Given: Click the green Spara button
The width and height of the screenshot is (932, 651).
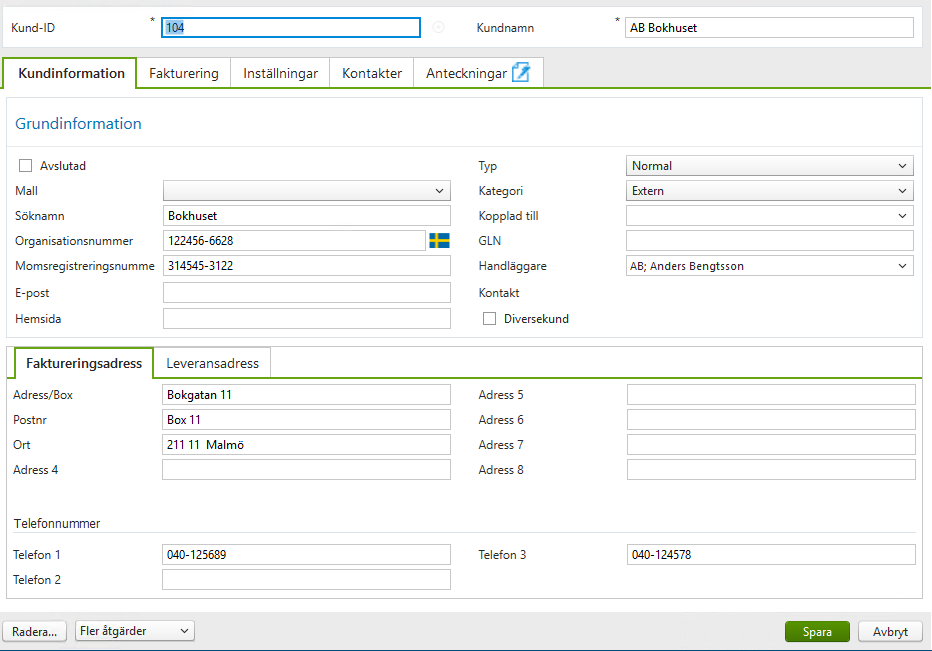Looking at the screenshot, I should point(817,631).
